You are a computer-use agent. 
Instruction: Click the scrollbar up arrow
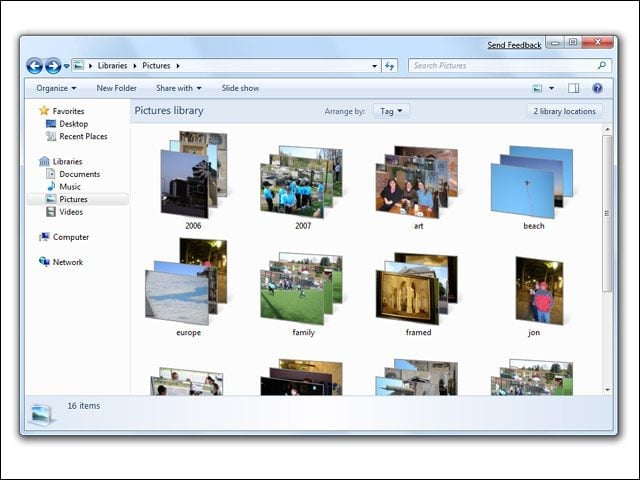[x=607, y=129]
